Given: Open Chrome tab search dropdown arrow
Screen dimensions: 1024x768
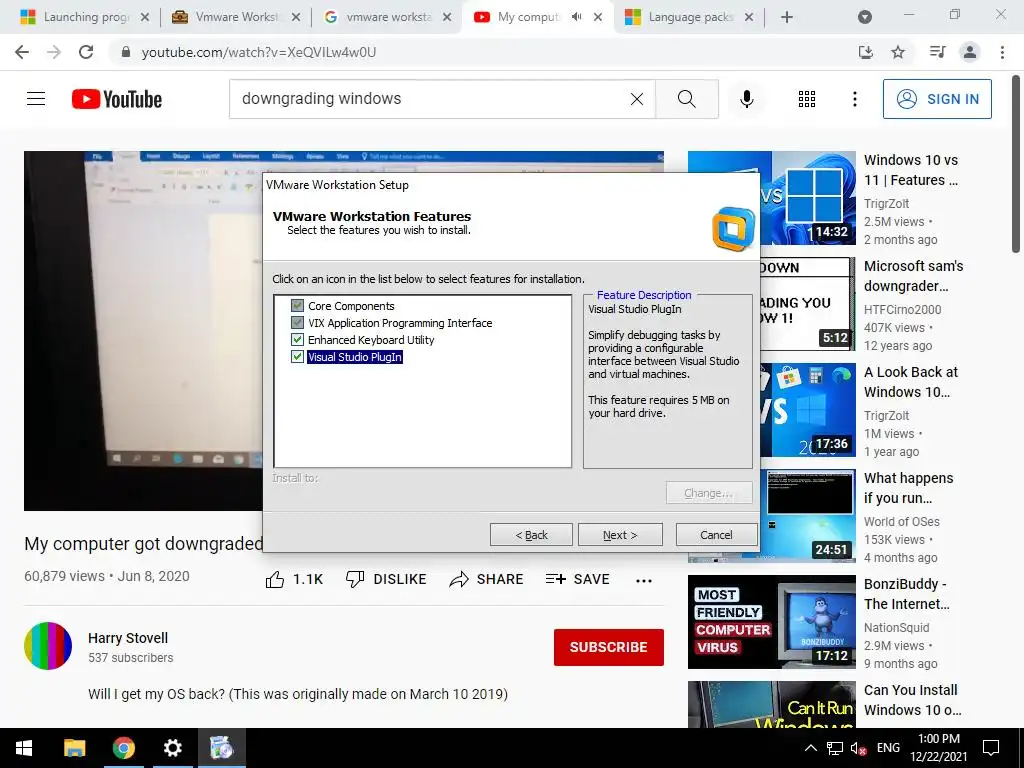Looking at the screenshot, I should (864, 17).
